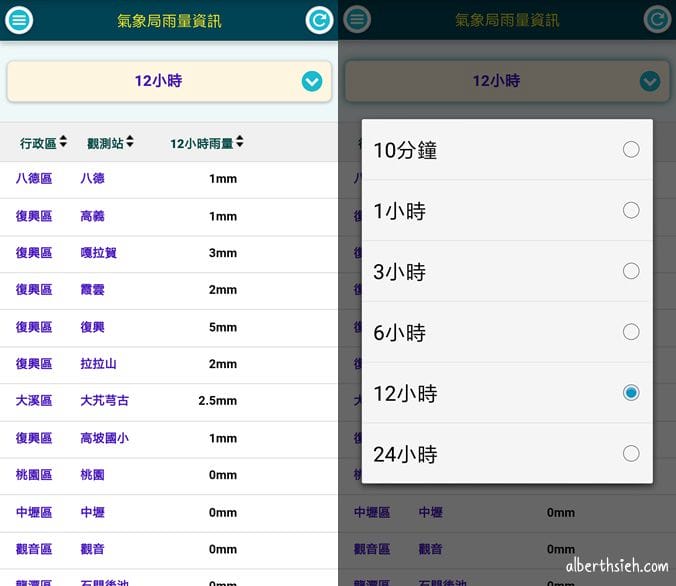The height and width of the screenshot is (586, 676).
Task: Choose 6小時 option label in popup
Action: [x=400, y=333]
